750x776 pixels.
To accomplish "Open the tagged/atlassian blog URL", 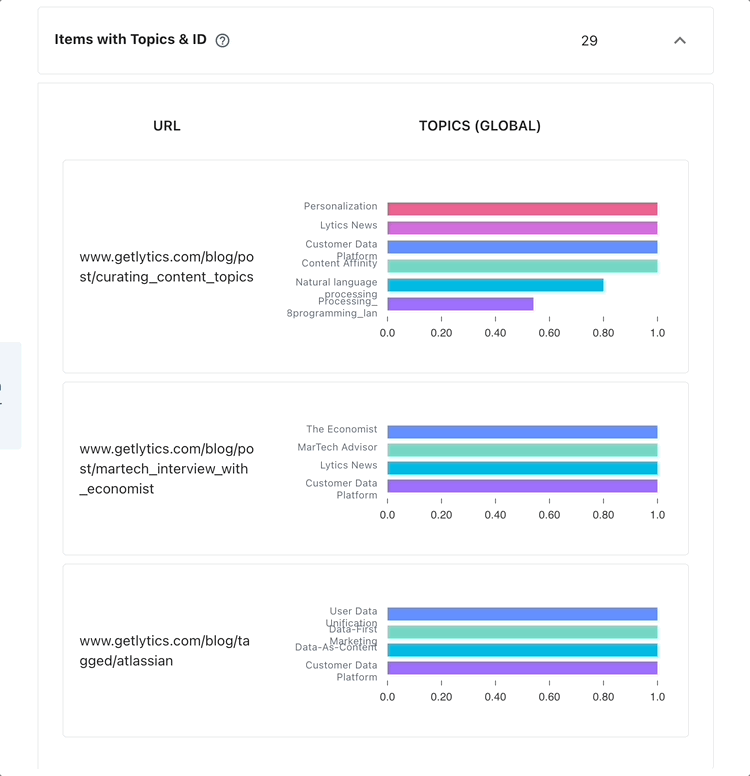I will tap(164, 651).
